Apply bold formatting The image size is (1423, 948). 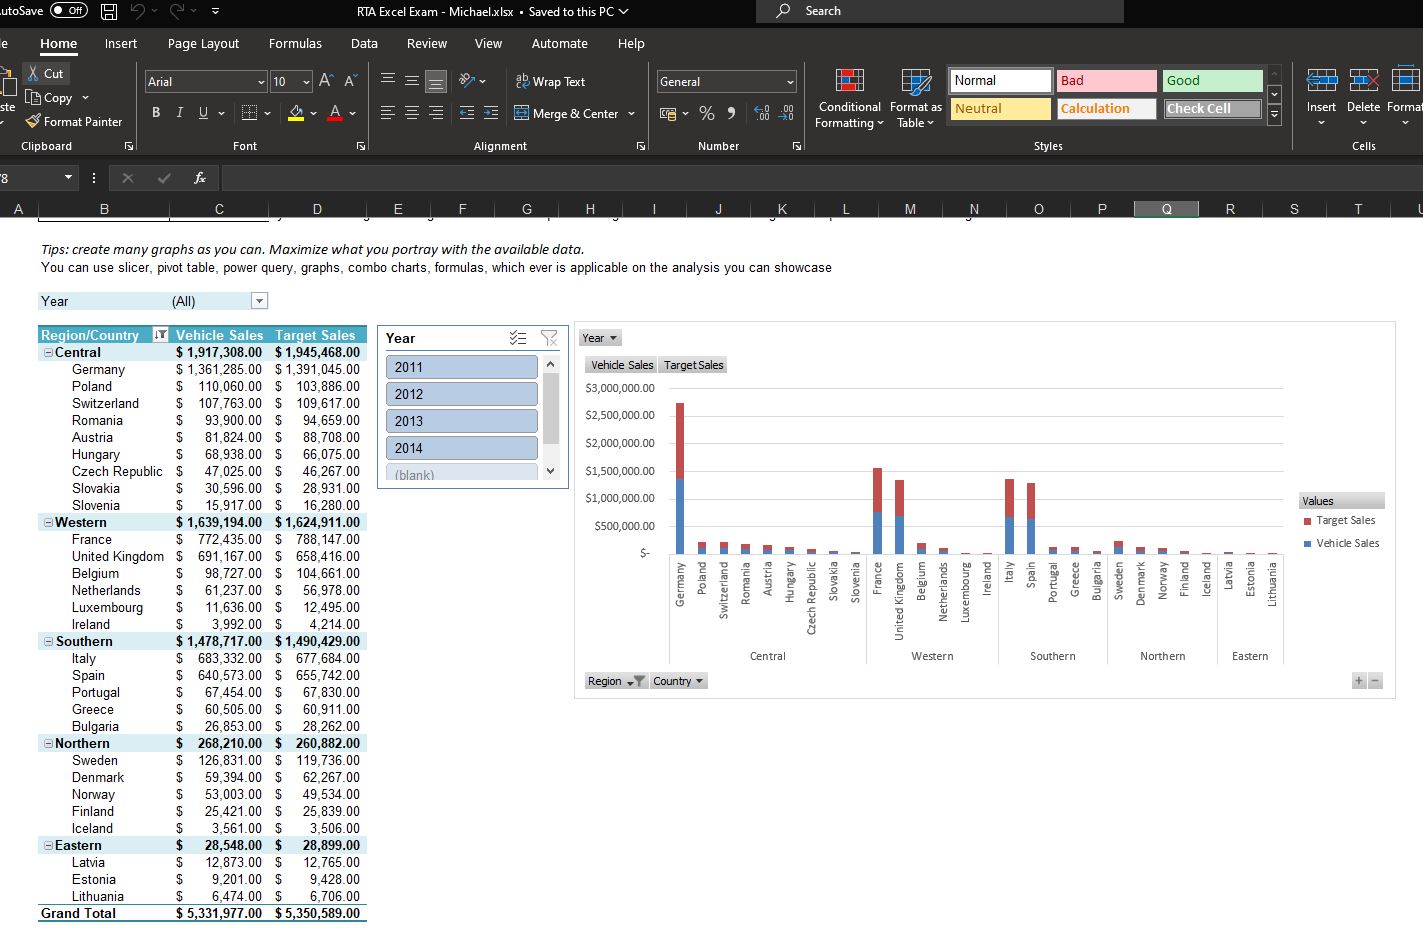tap(156, 113)
